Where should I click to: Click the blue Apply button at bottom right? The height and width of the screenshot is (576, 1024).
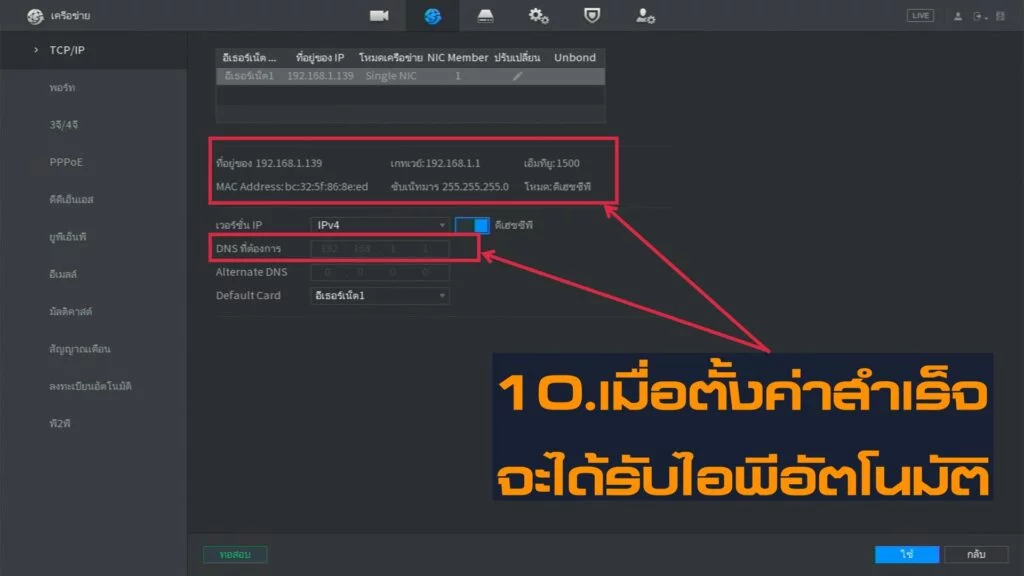[906, 554]
